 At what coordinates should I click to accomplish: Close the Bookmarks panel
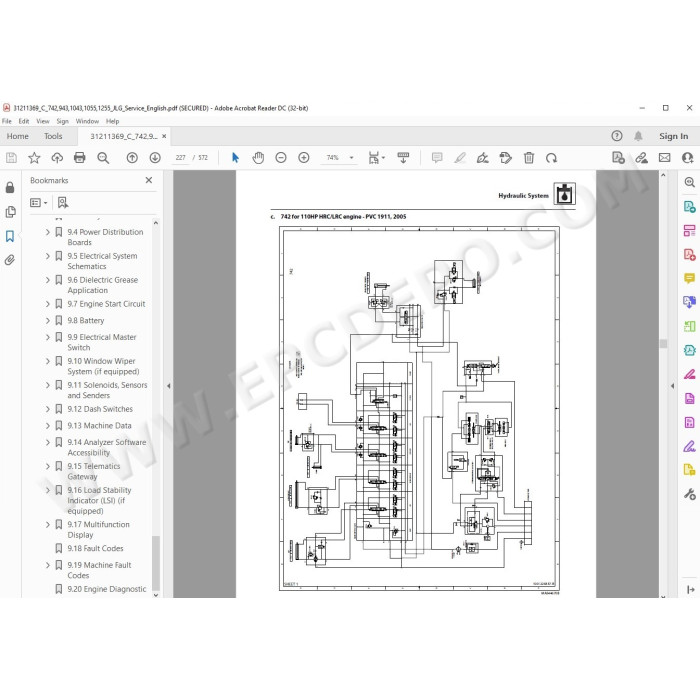point(149,180)
